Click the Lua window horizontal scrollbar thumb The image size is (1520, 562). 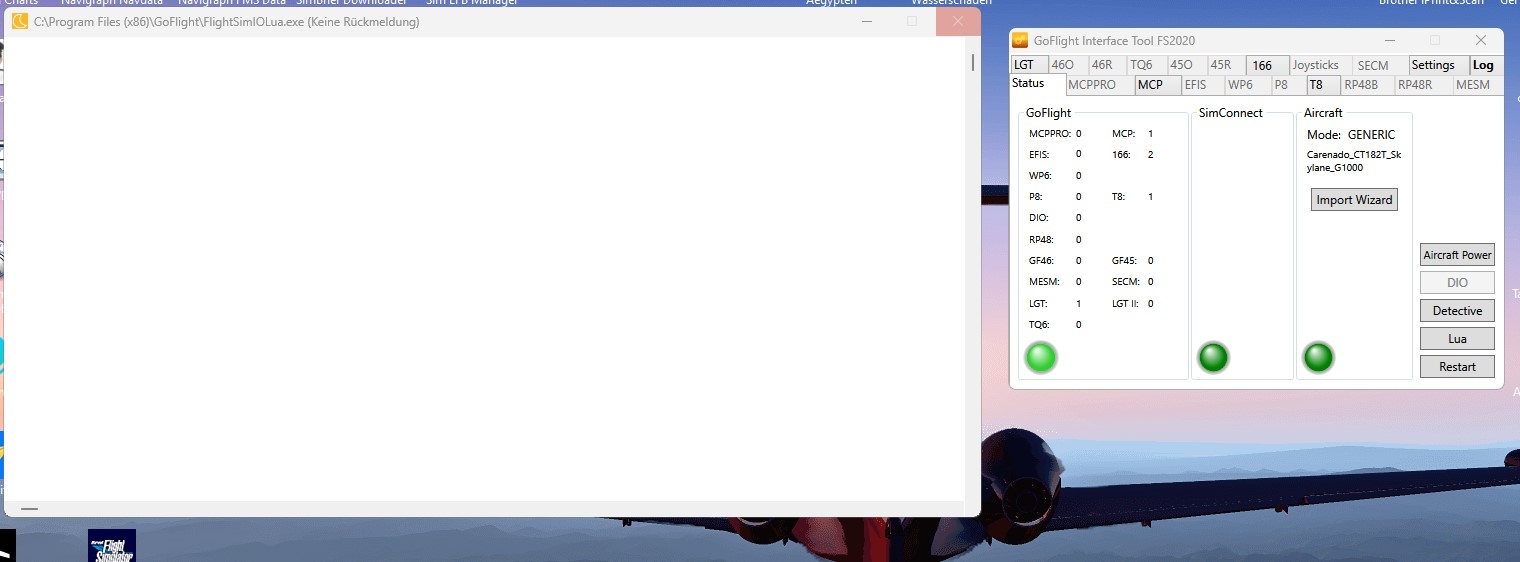[30, 508]
